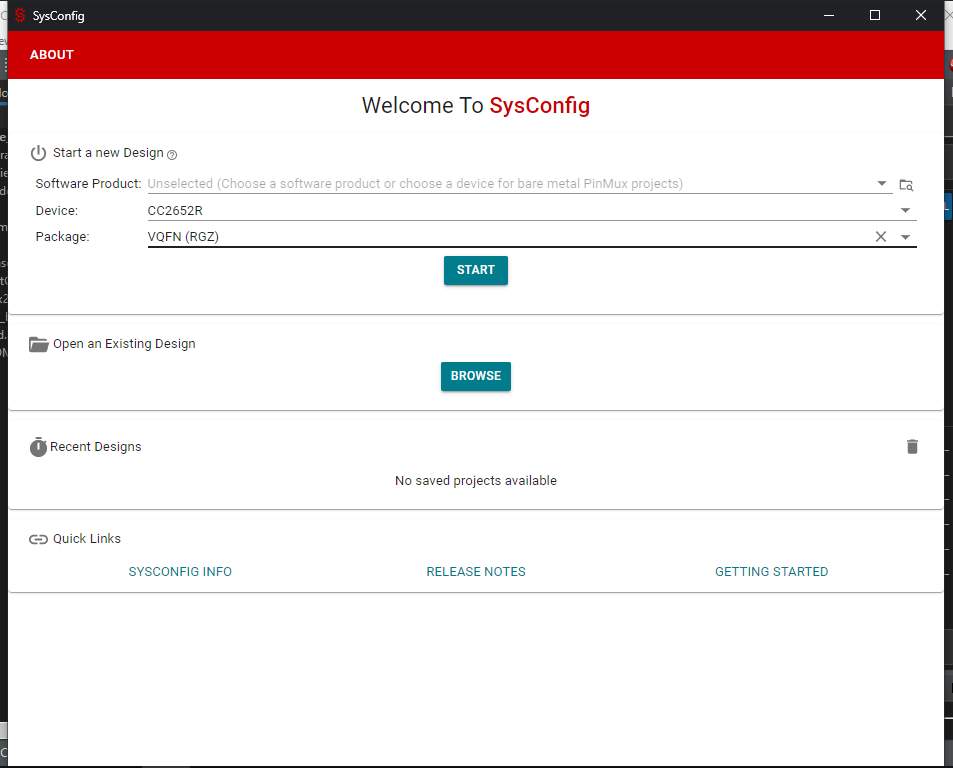953x768 pixels.
Task: Click the 'Quick Links' label
Action: (x=87, y=539)
